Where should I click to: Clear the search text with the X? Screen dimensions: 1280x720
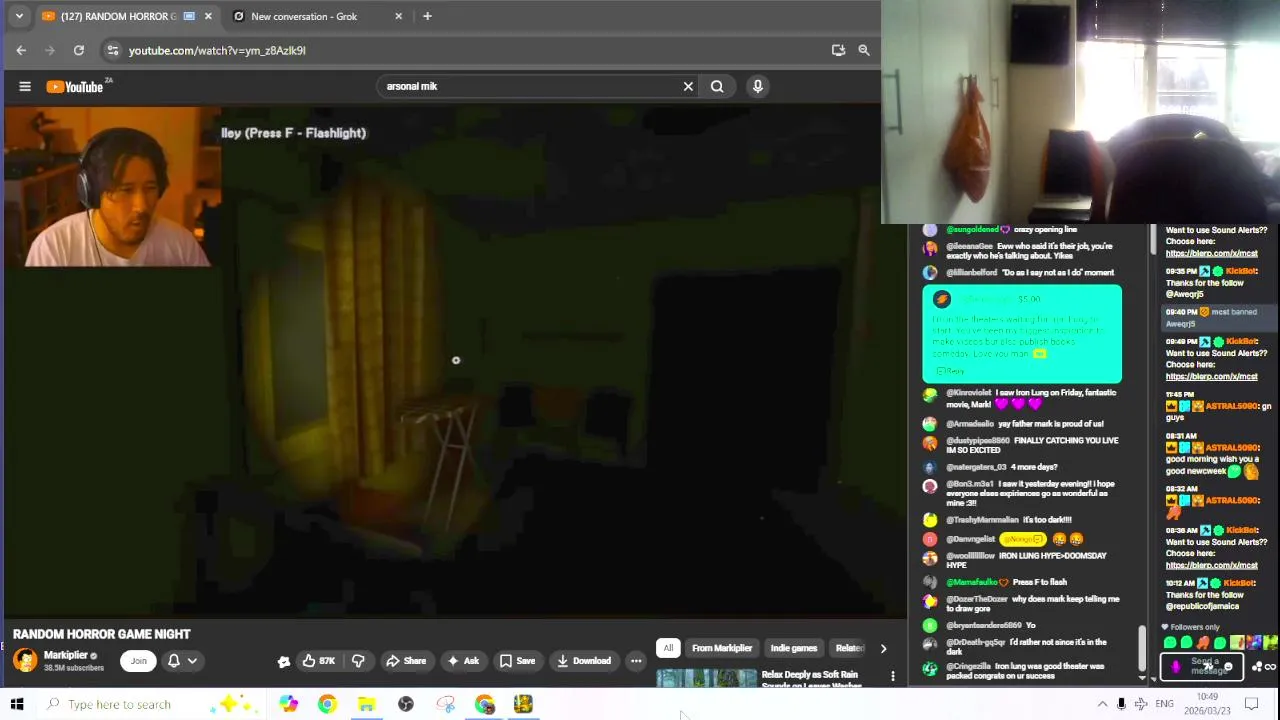(x=688, y=86)
